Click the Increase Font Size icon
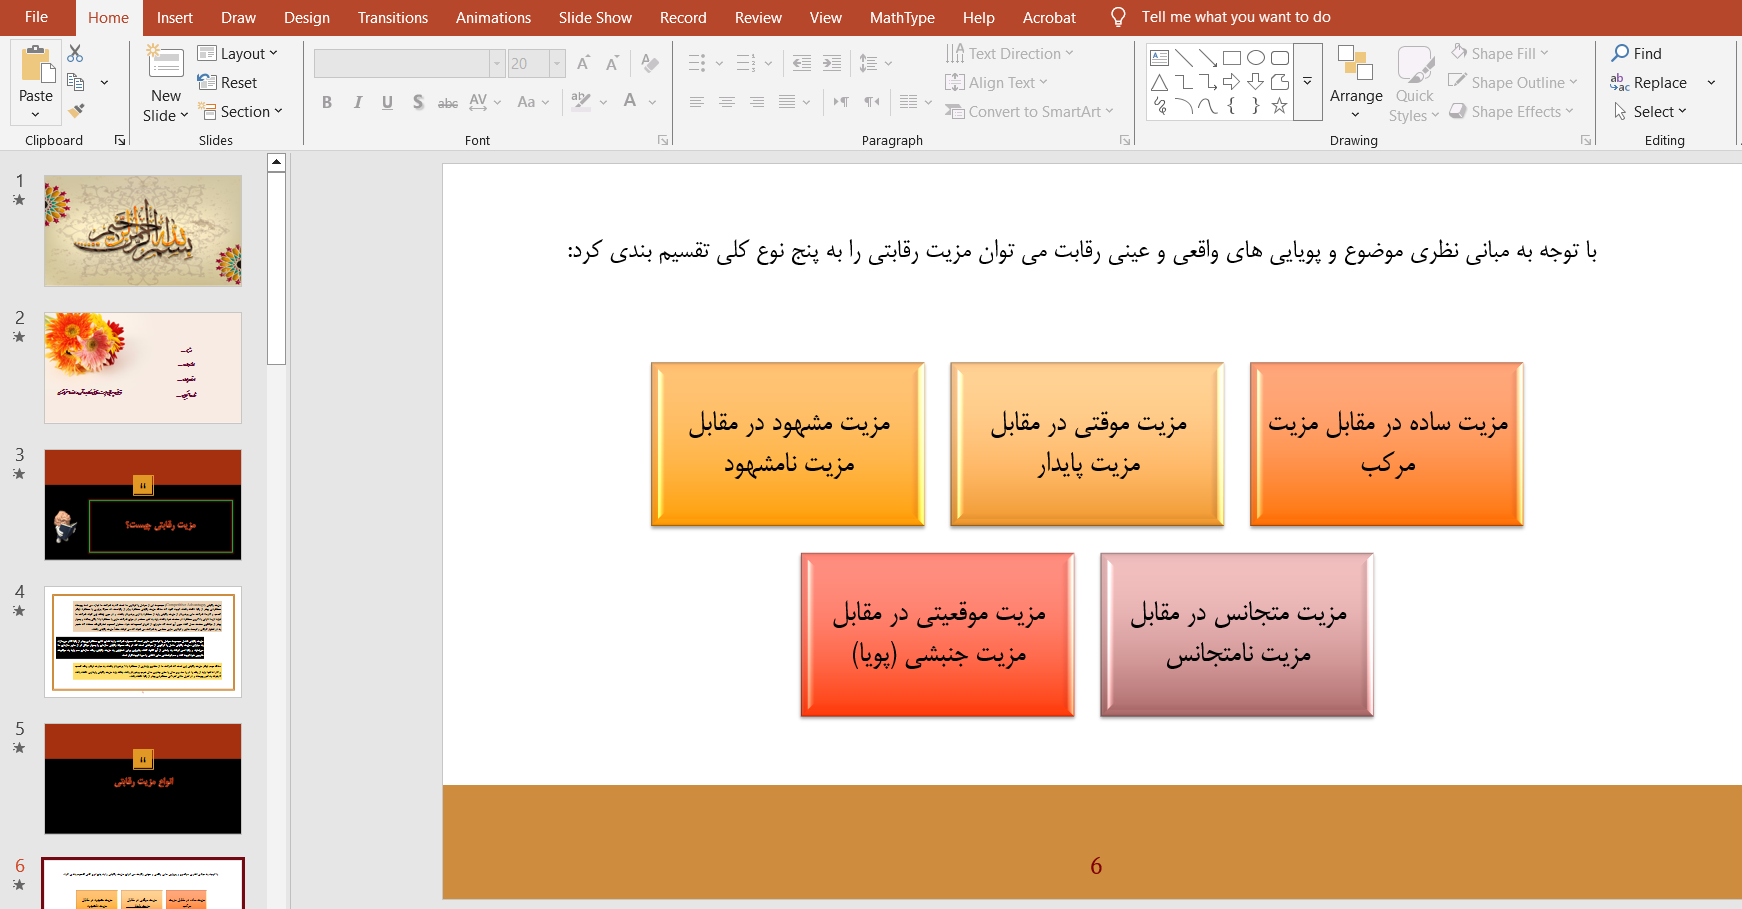Viewport: 1742px width, 909px height. [x=583, y=63]
